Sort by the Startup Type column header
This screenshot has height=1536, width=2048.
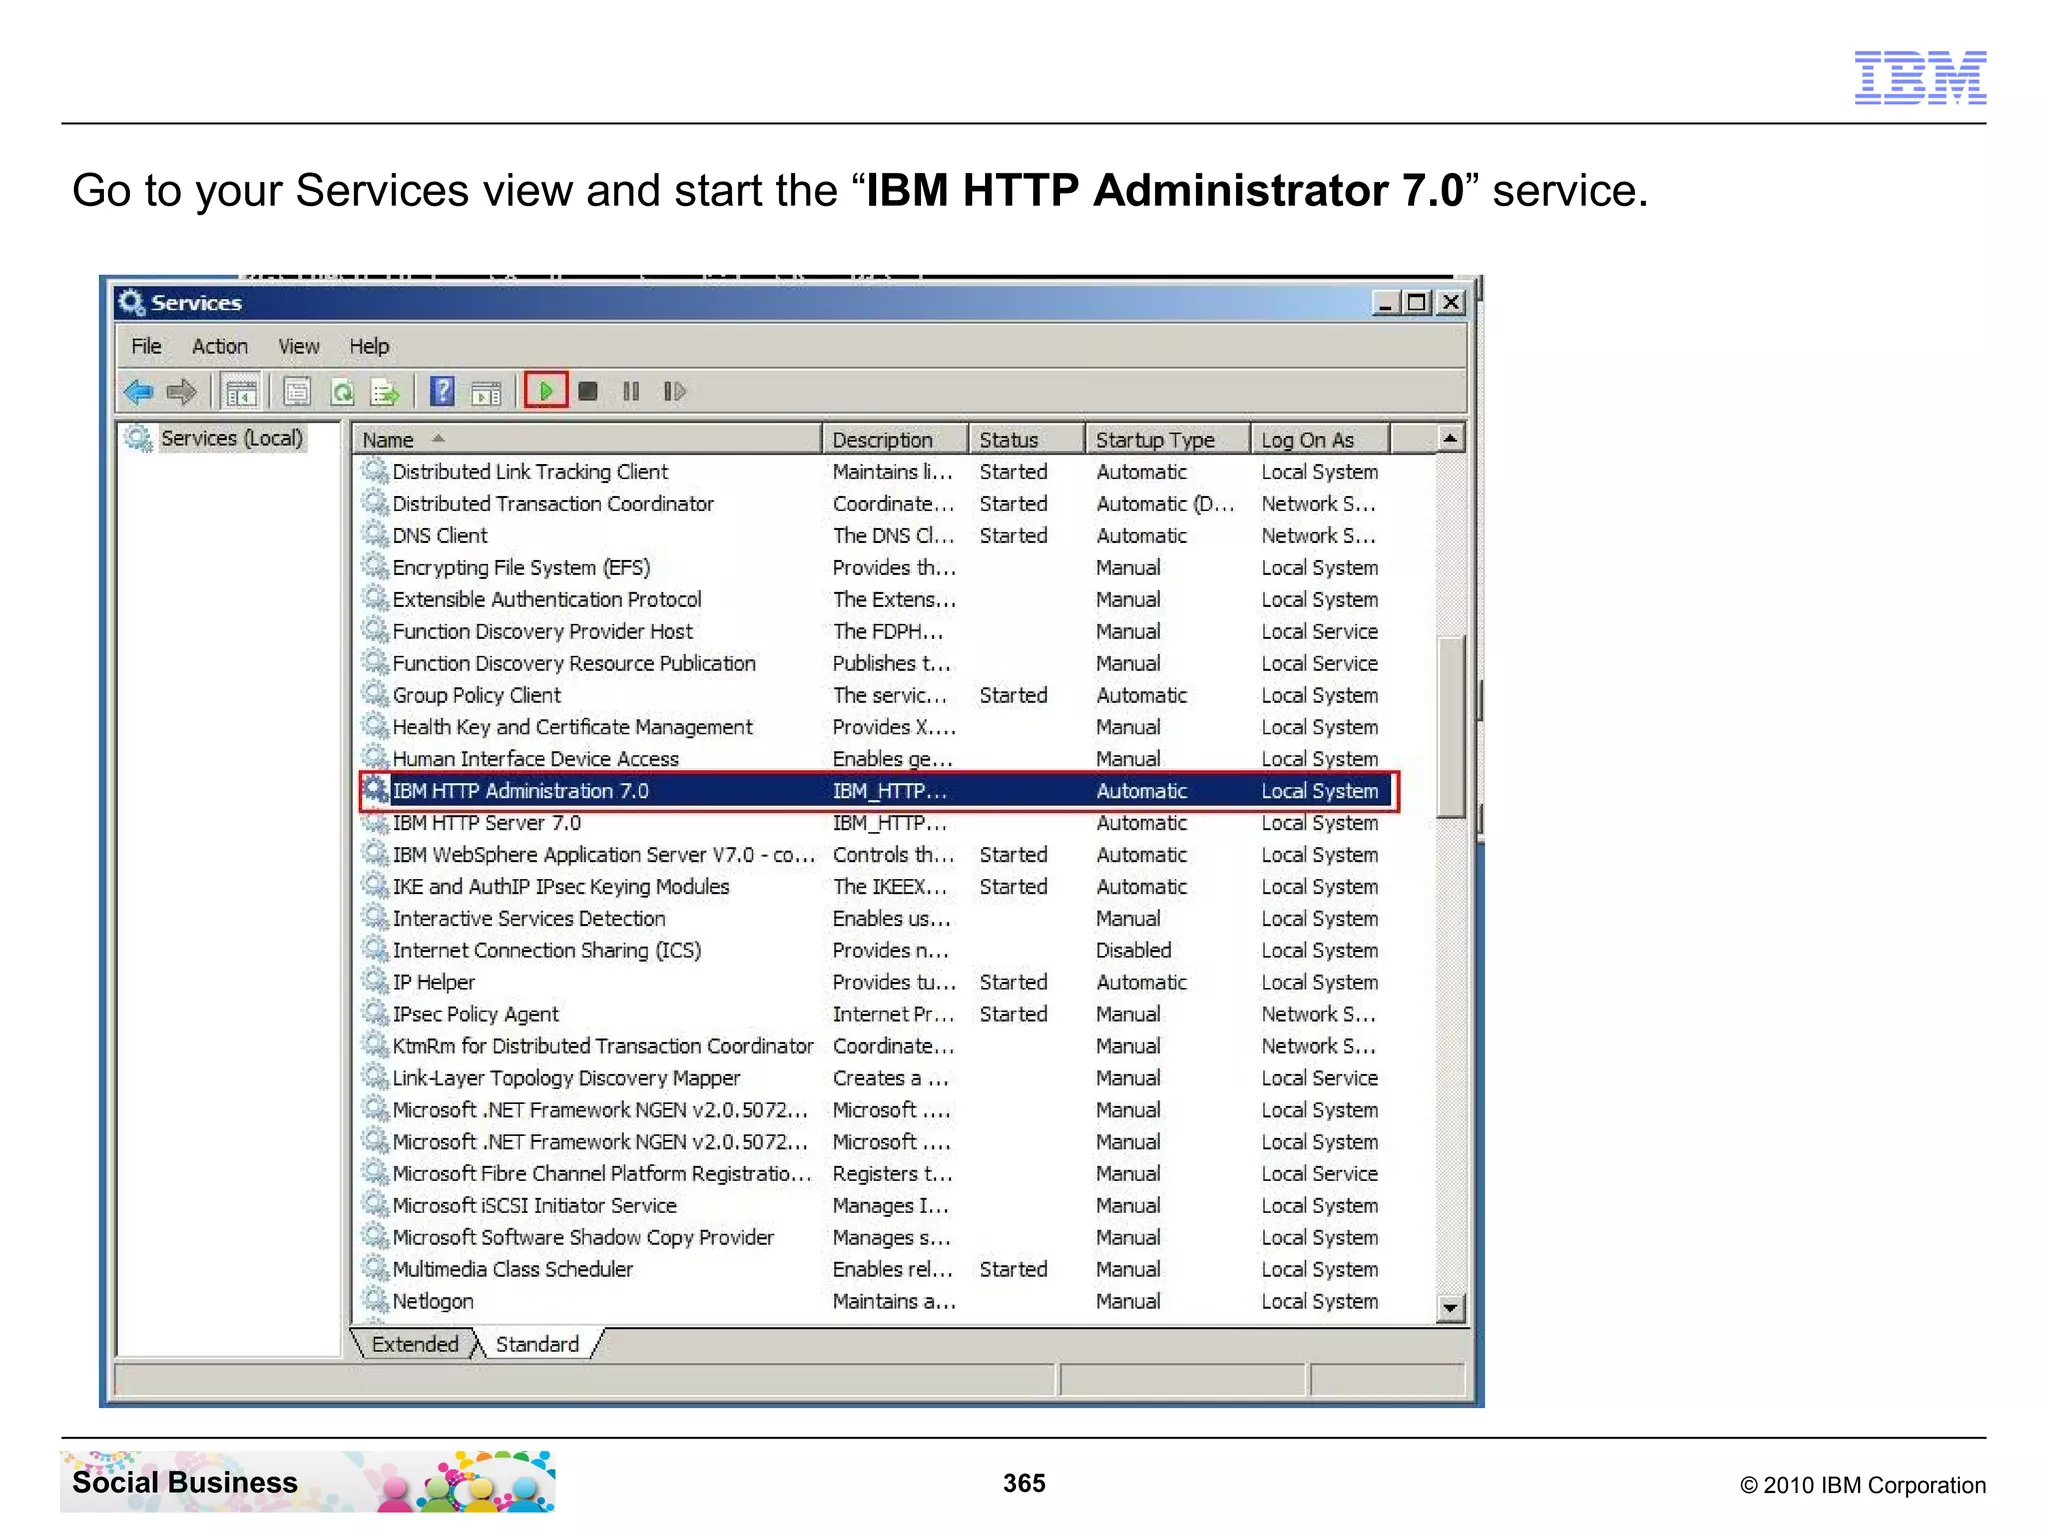(1168, 439)
